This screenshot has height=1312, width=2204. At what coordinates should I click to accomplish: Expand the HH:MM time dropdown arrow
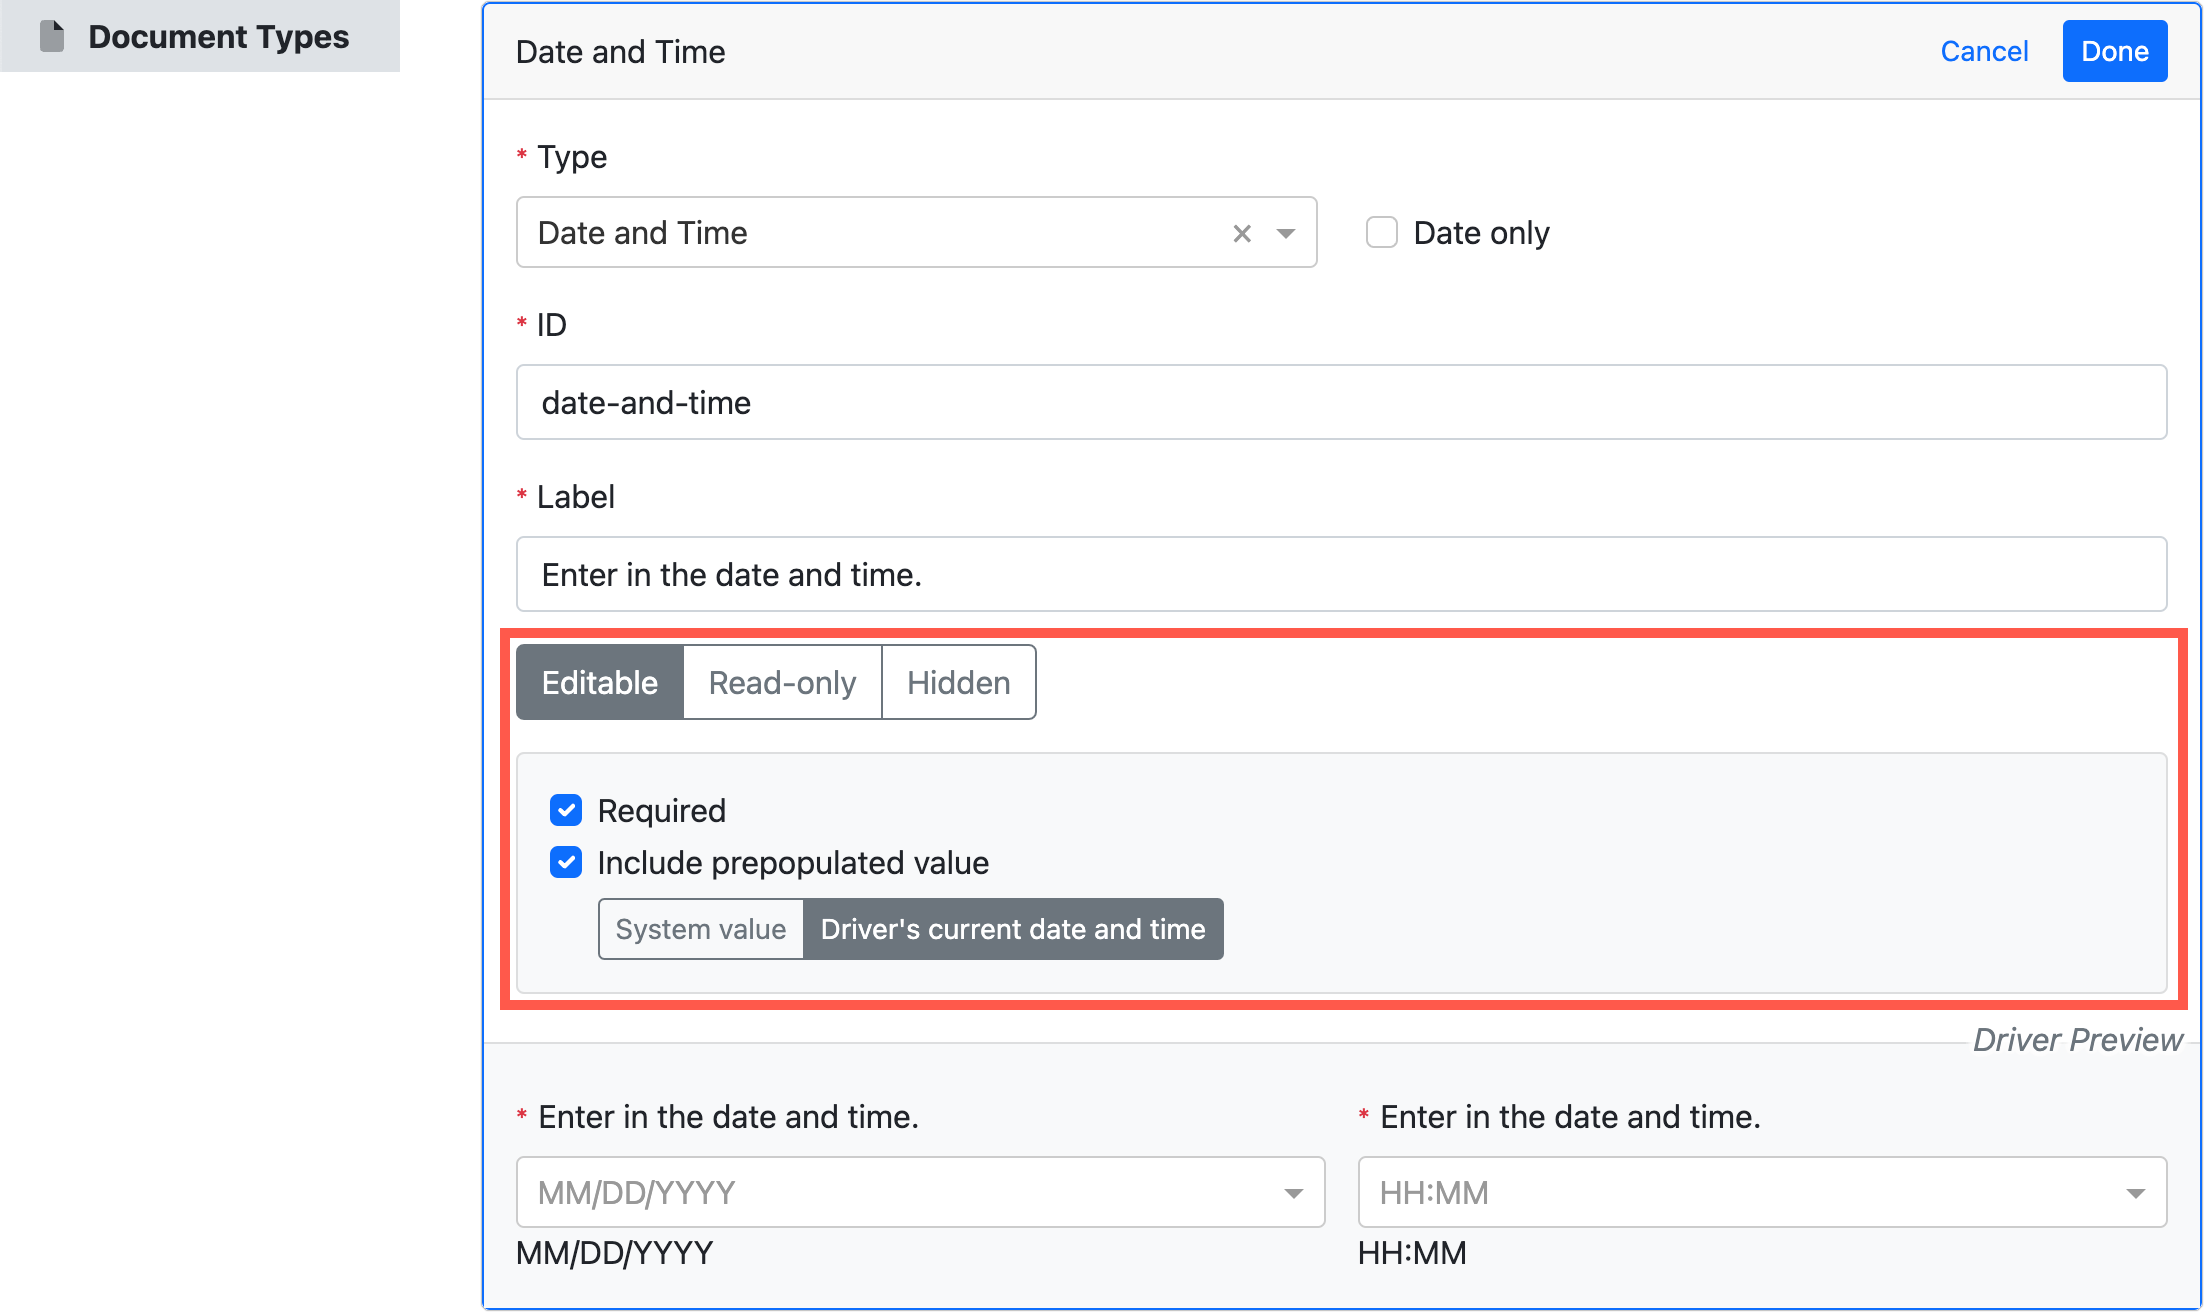coord(2135,1193)
